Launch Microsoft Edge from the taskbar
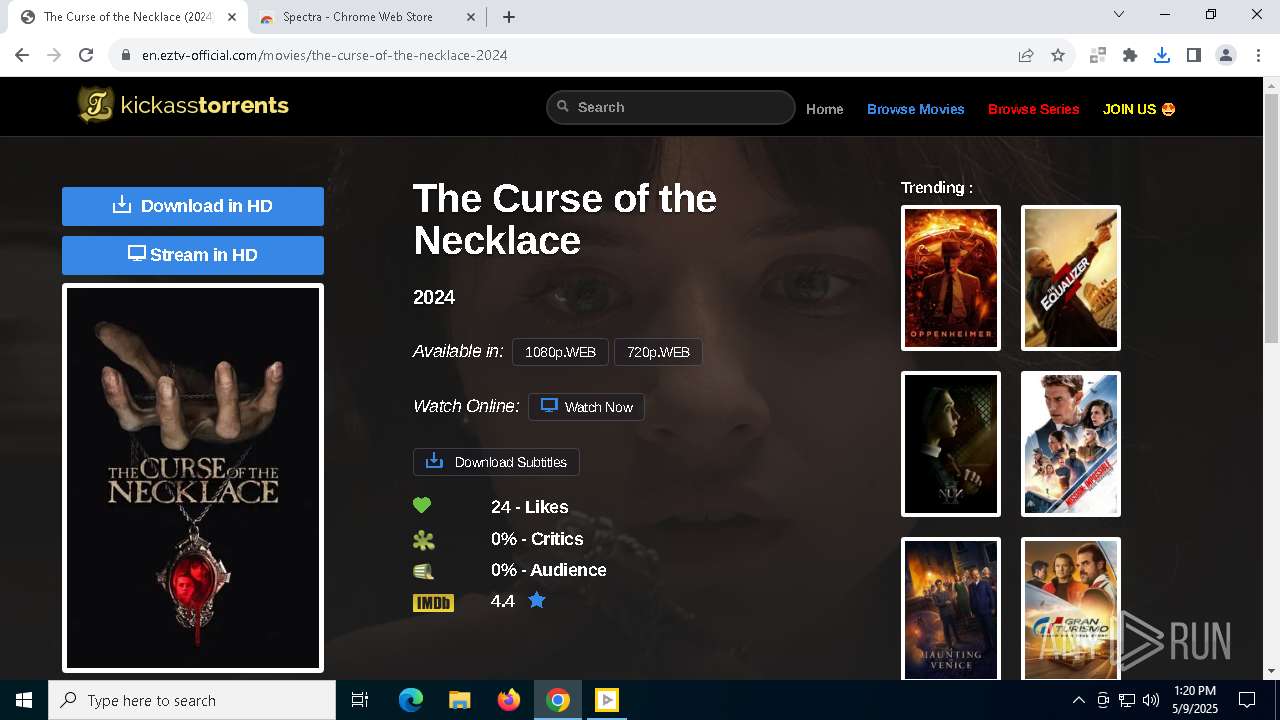Screen dimensions: 1280x720 pos(411,700)
